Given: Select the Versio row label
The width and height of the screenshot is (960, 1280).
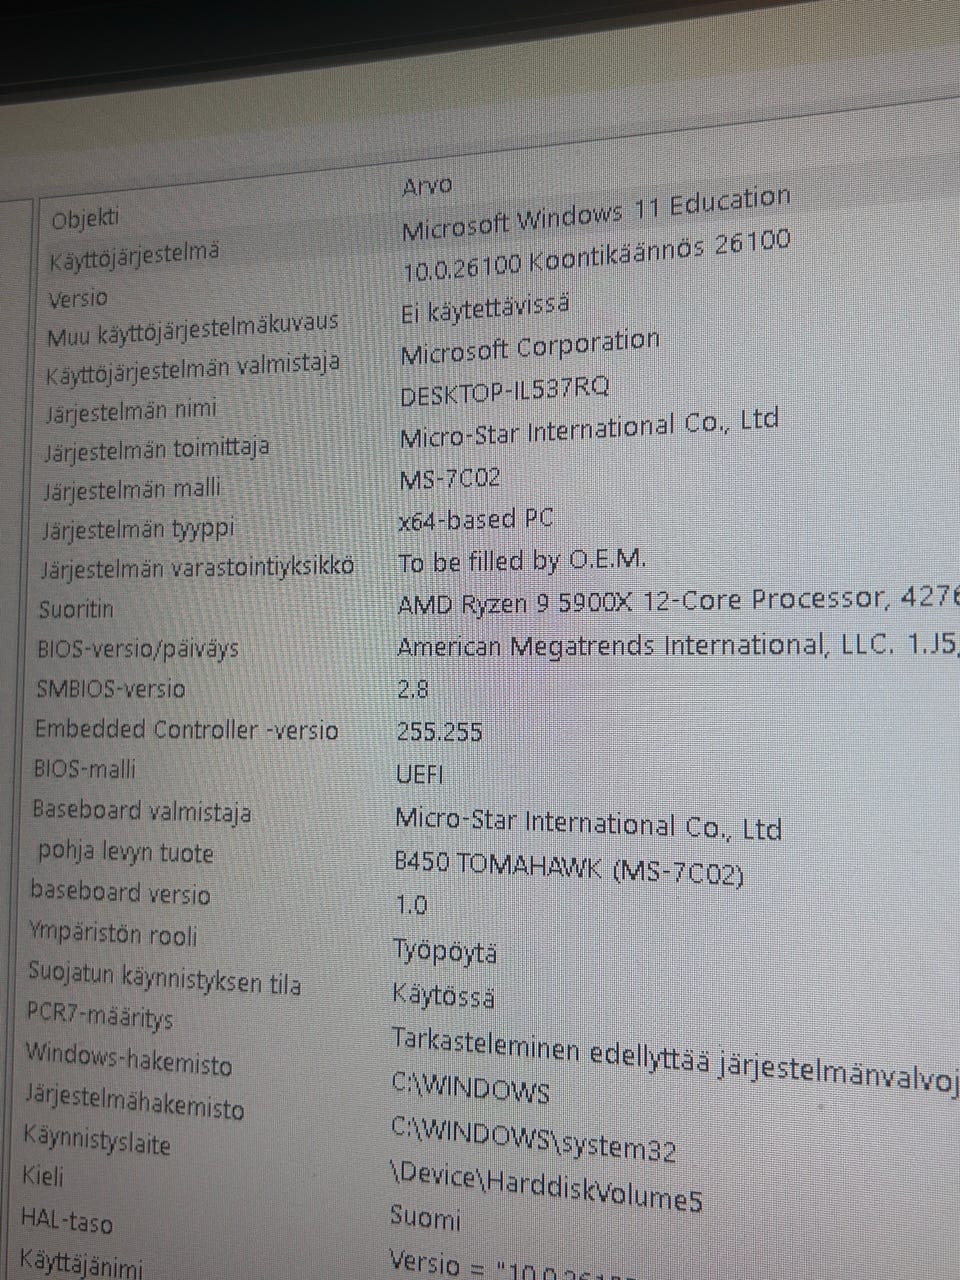Looking at the screenshot, I should (77, 298).
